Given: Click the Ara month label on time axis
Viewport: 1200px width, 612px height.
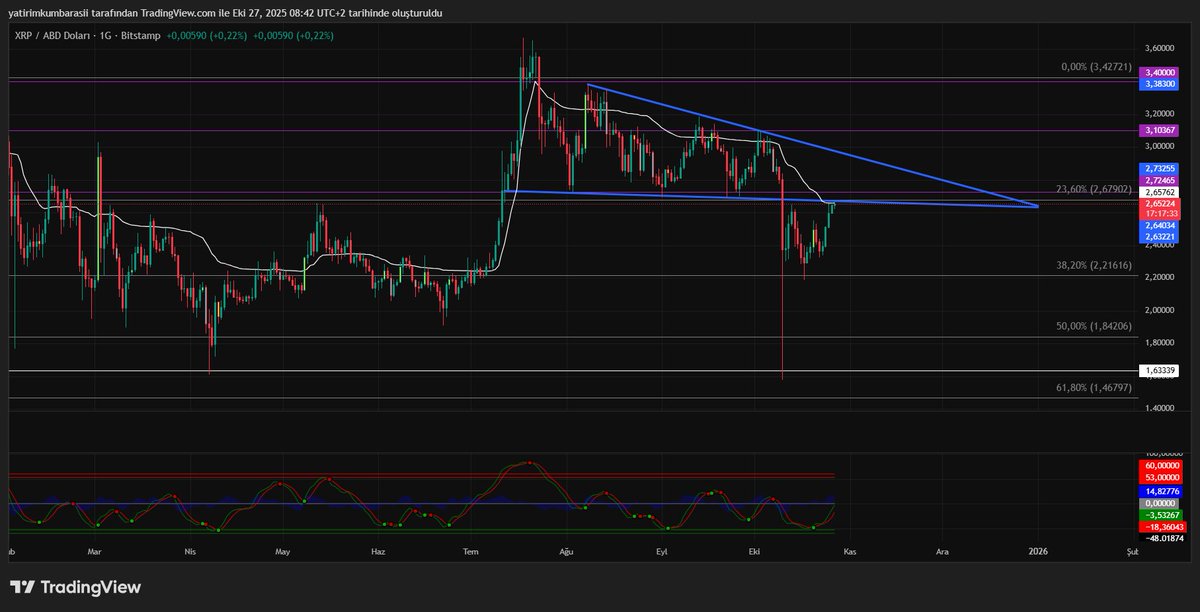Looking at the screenshot, I should pos(942,551).
